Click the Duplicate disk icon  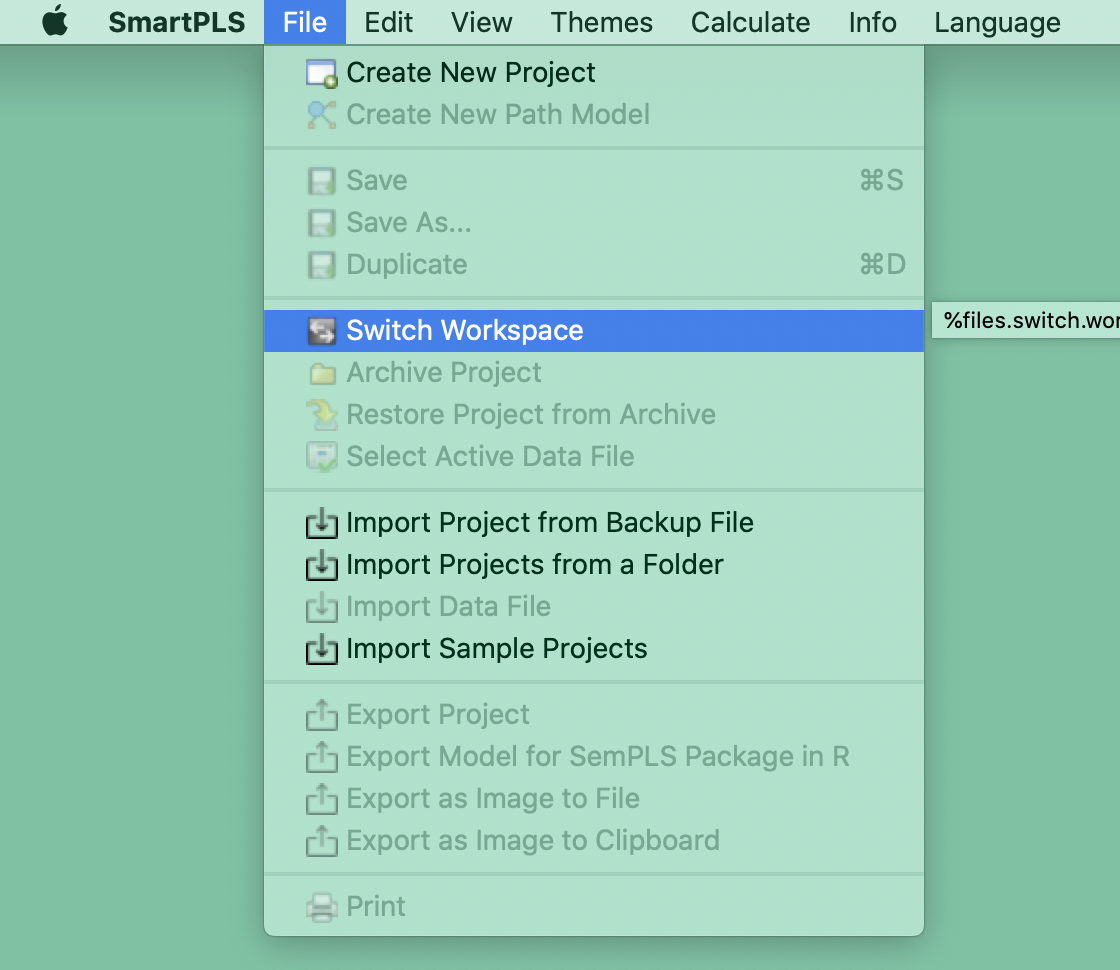pyautogui.click(x=321, y=265)
